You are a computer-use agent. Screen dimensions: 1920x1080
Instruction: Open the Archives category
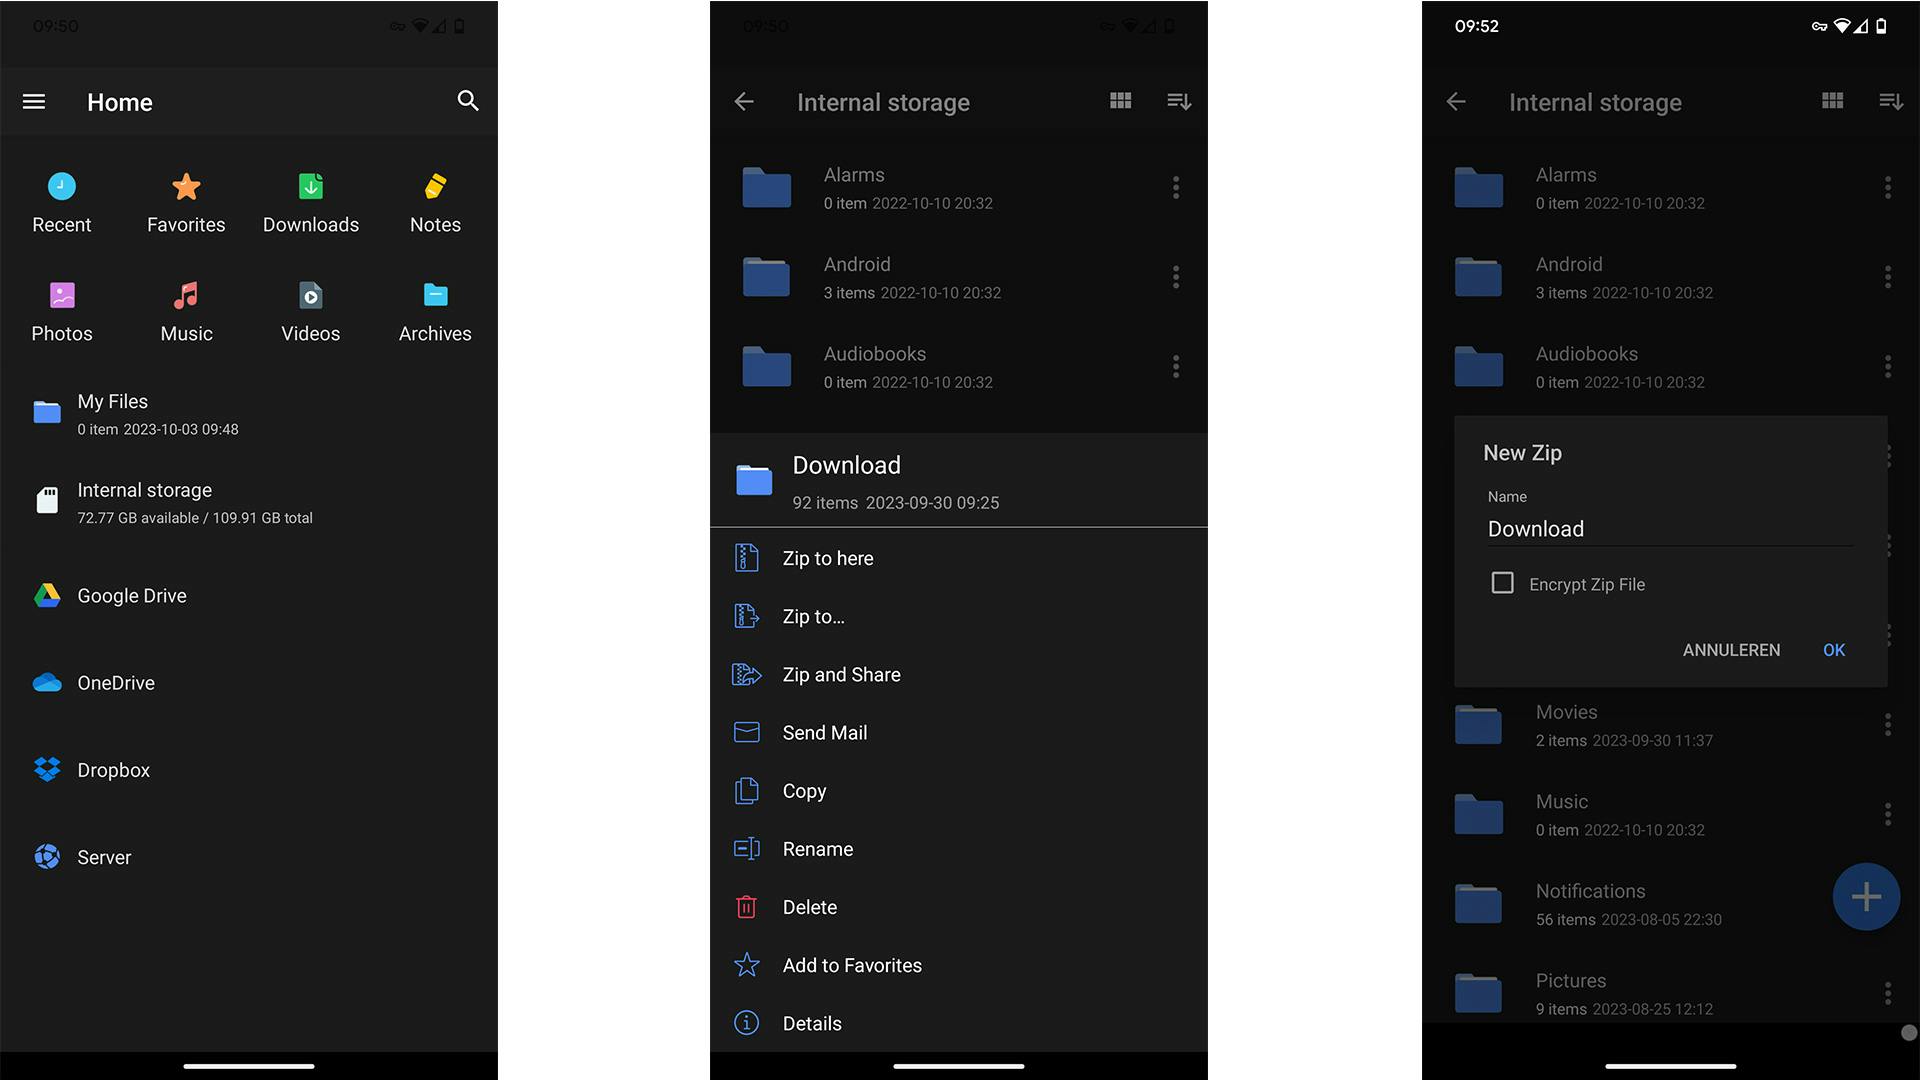(x=435, y=312)
